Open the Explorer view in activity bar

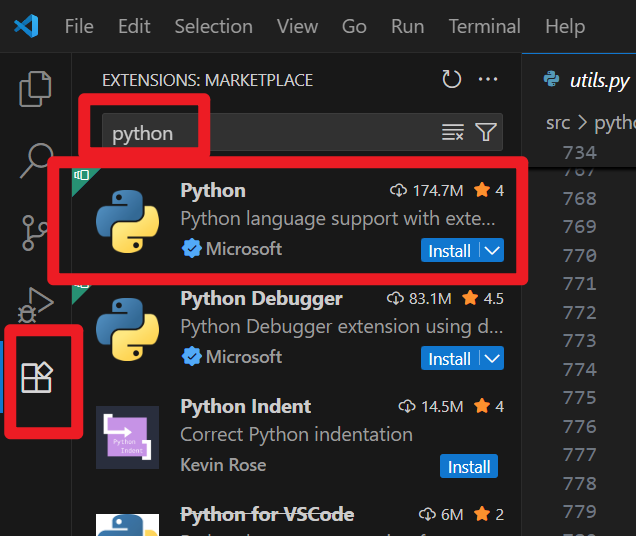click(35, 89)
